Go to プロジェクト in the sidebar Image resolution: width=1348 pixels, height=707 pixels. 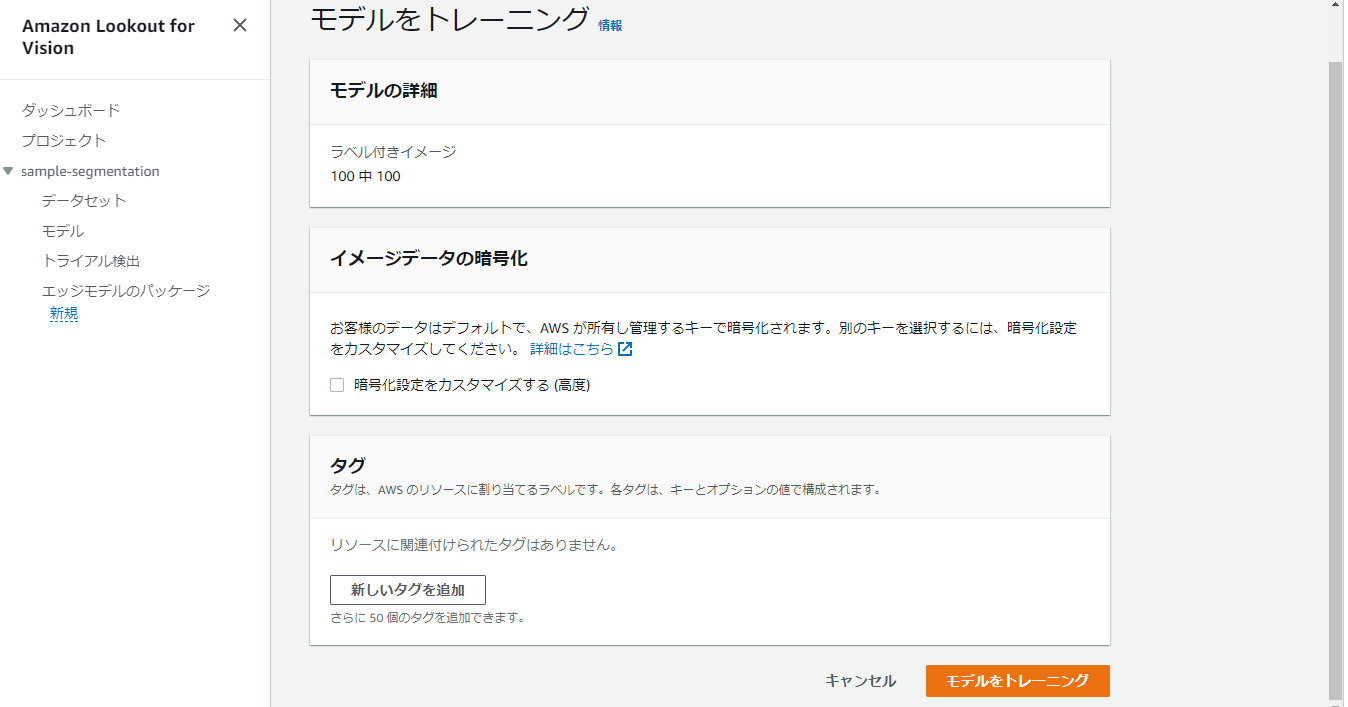(64, 140)
